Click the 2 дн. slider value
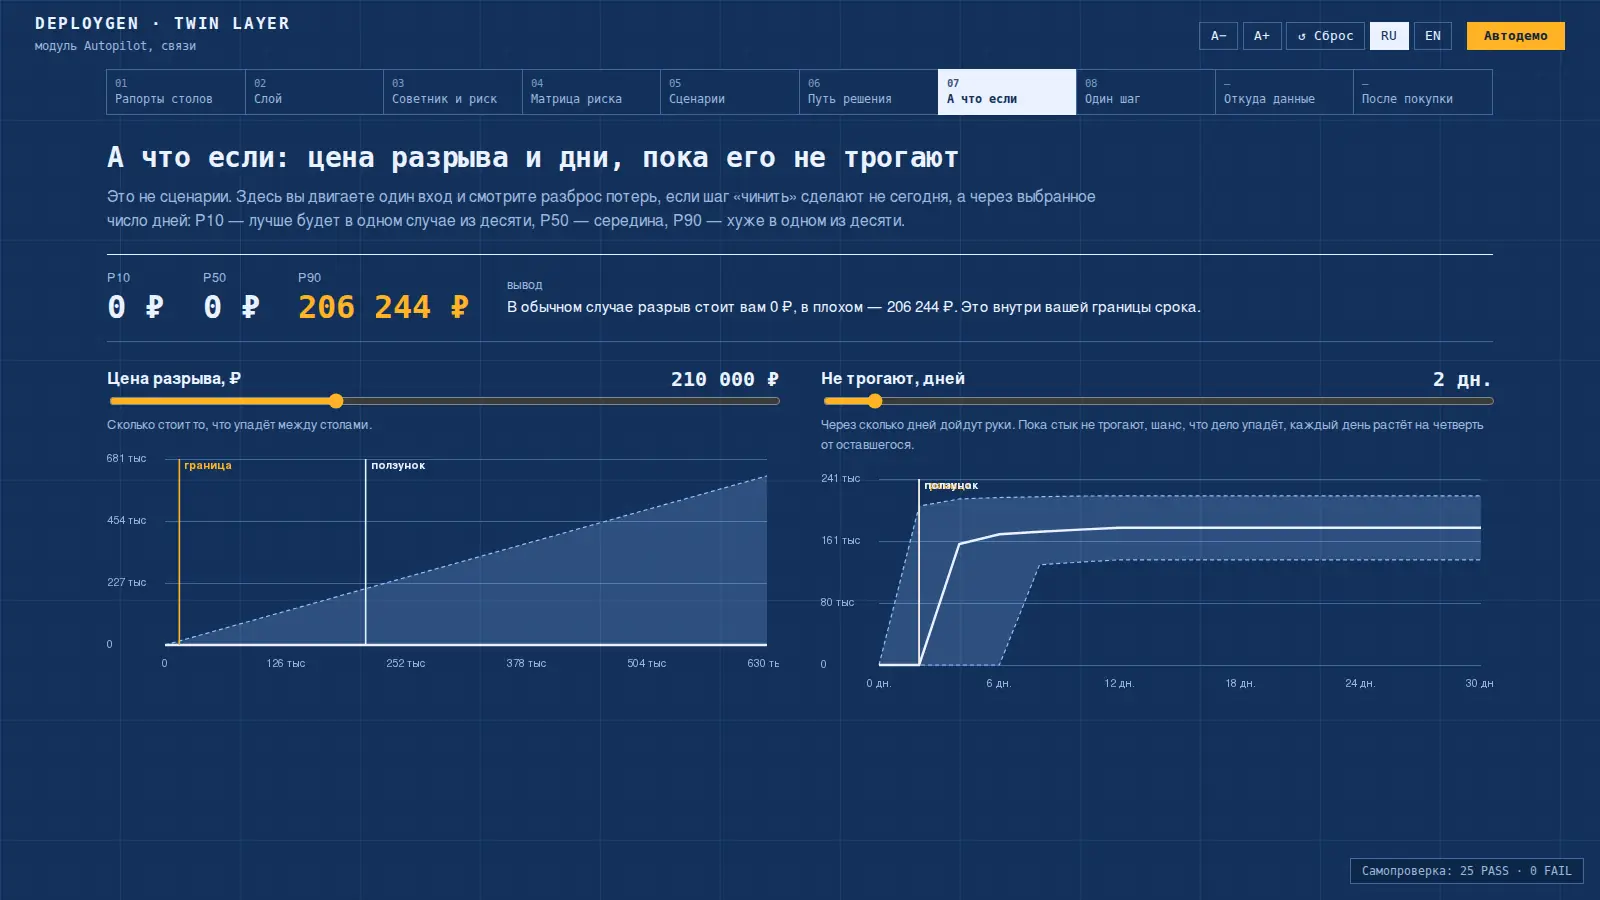The image size is (1600, 900). [x=1462, y=379]
